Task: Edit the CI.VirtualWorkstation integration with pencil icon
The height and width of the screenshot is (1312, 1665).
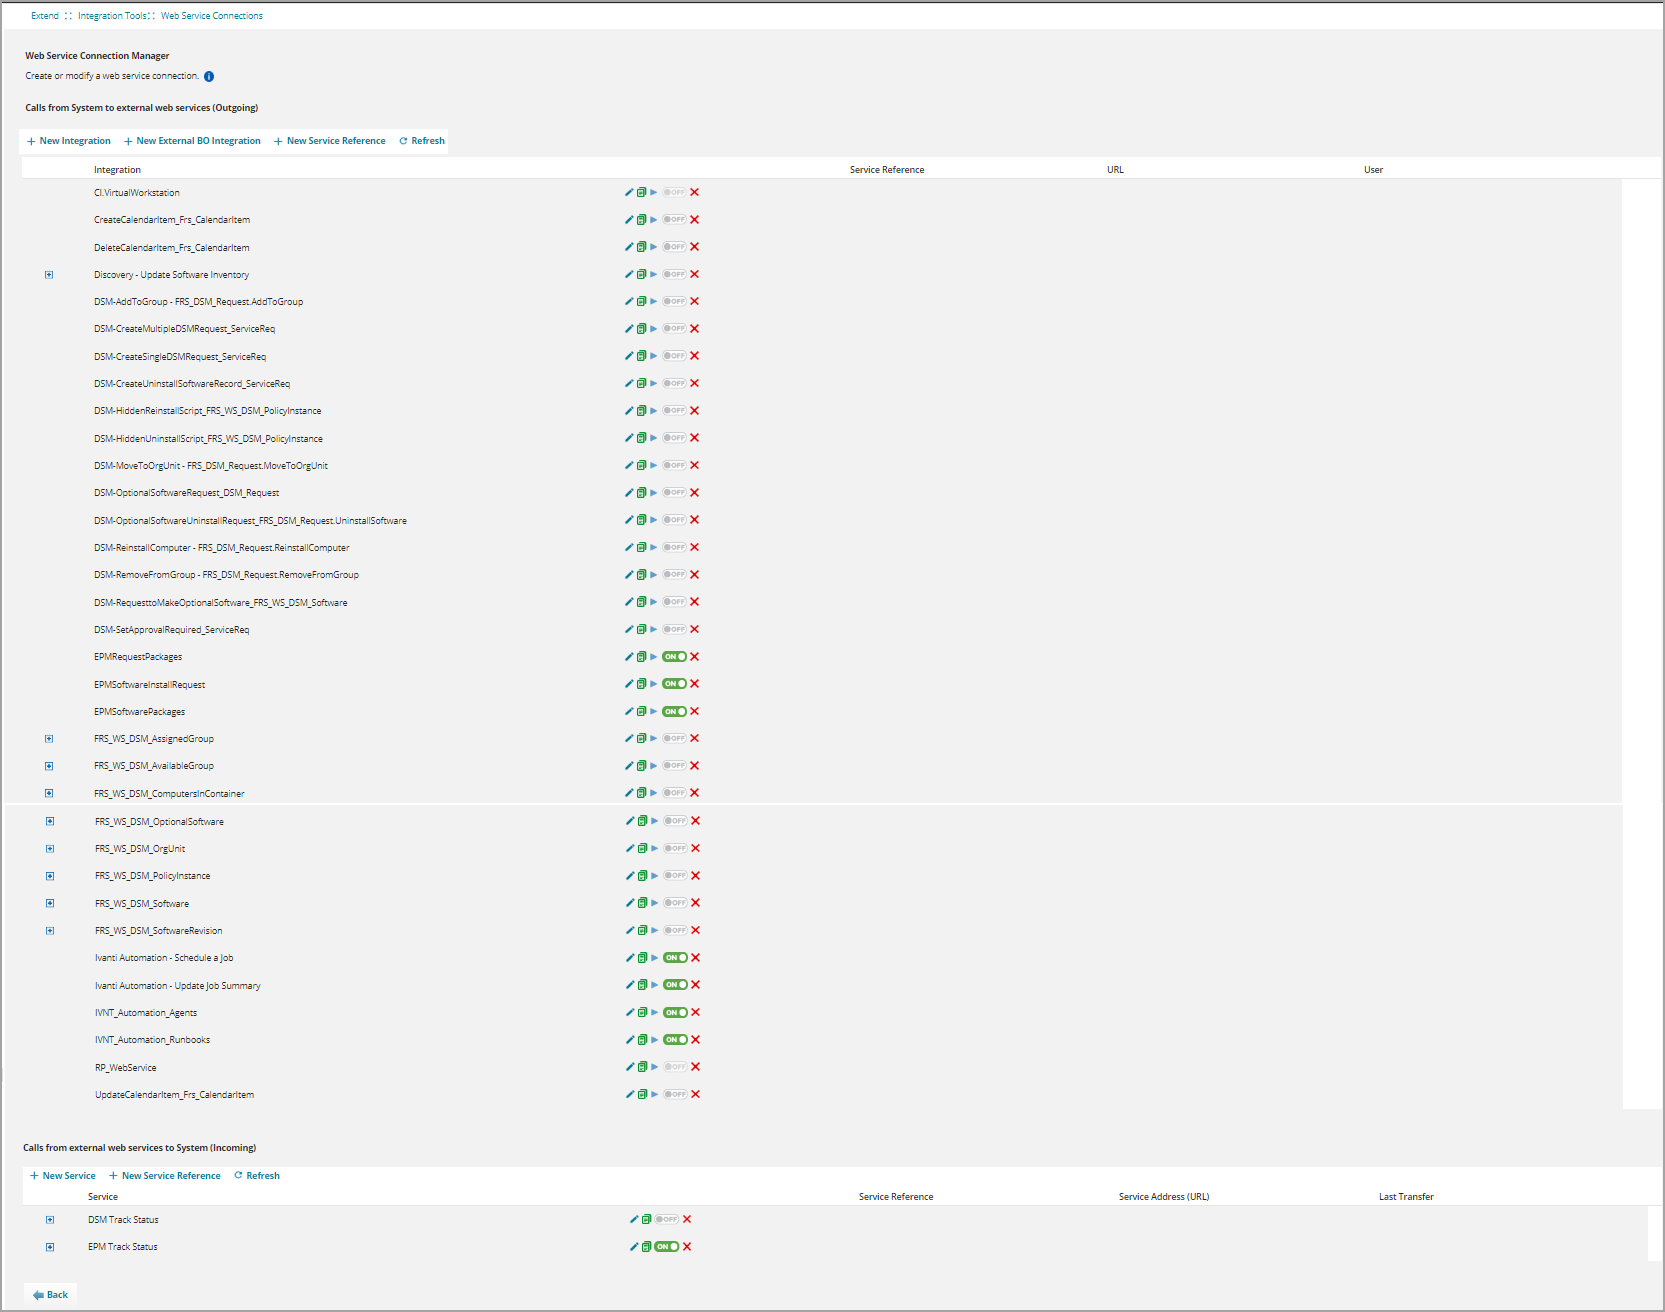Action: point(629,192)
